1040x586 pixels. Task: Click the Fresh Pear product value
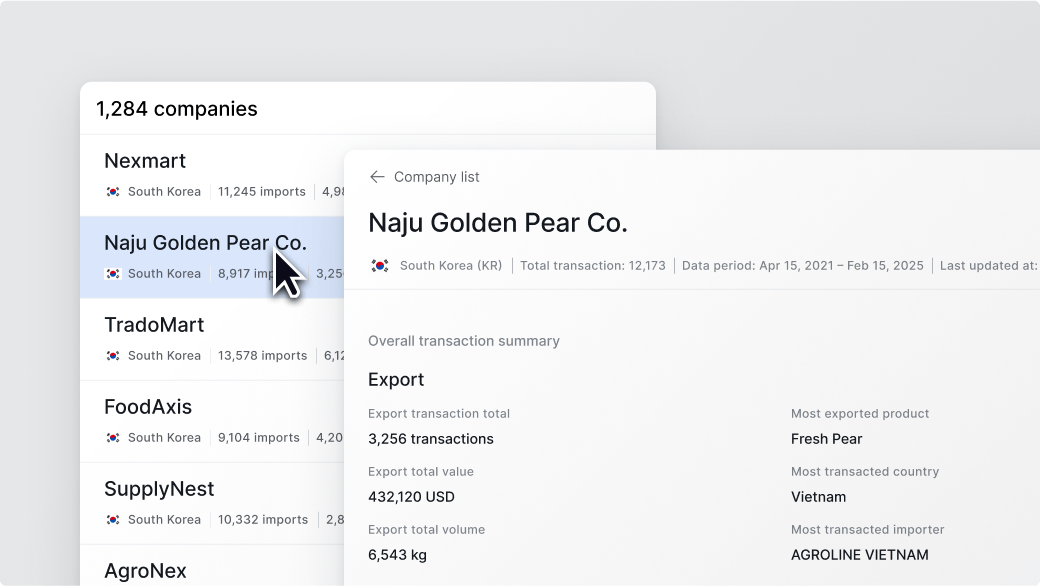[x=826, y=439]
